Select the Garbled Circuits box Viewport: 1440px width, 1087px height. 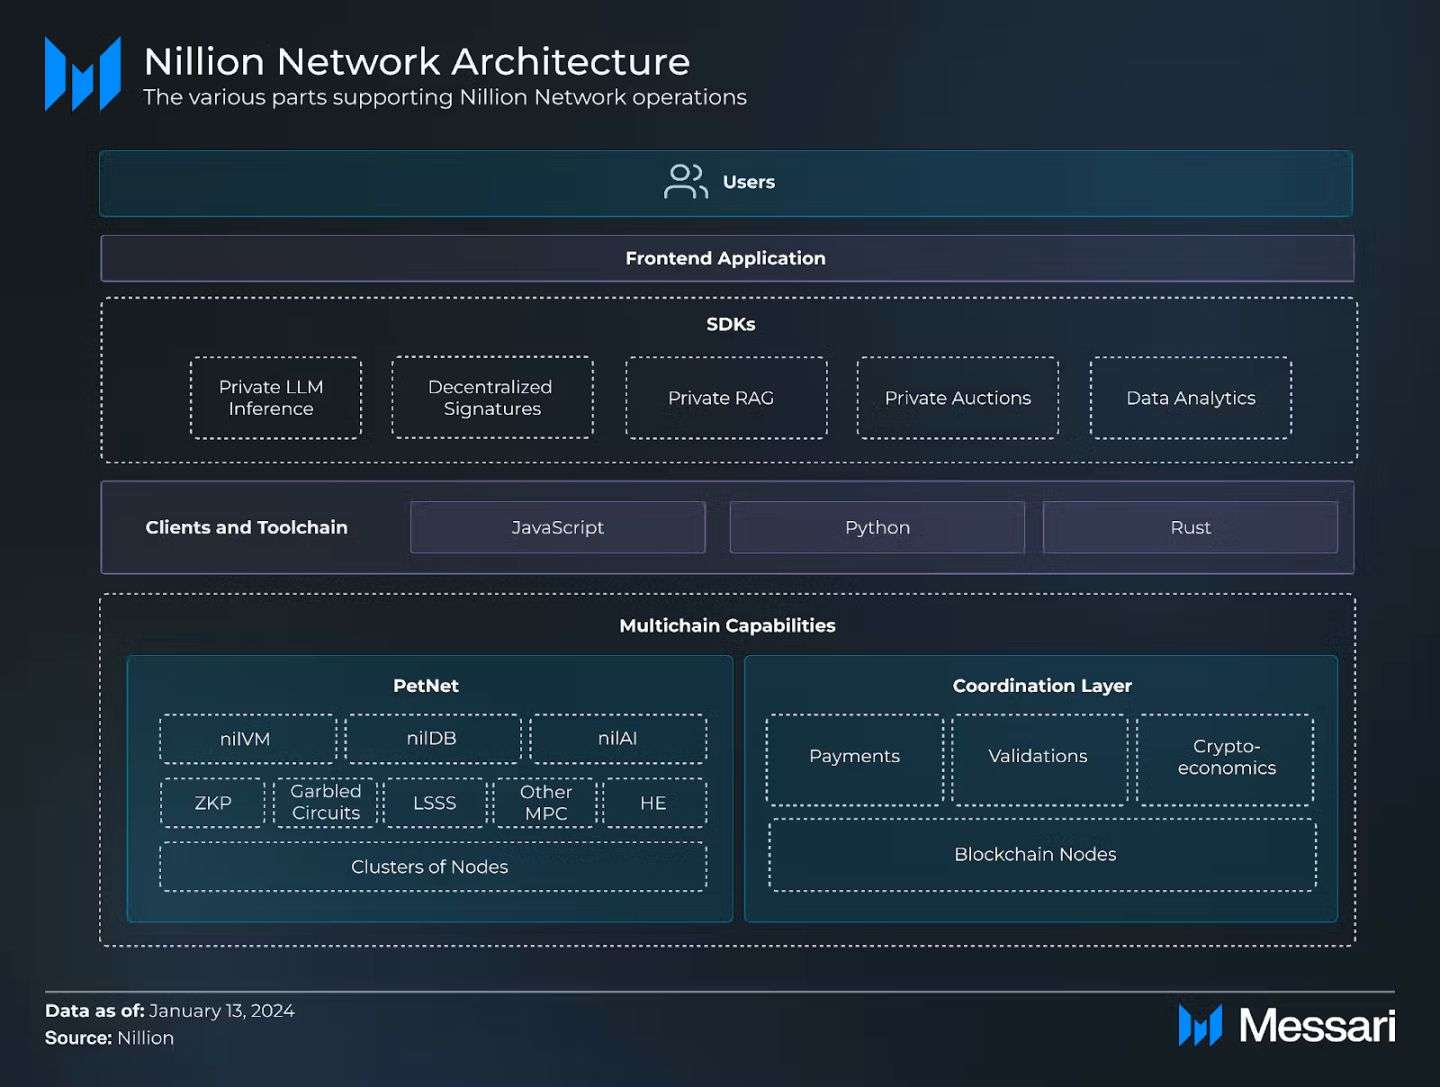(x=325, y=803)
